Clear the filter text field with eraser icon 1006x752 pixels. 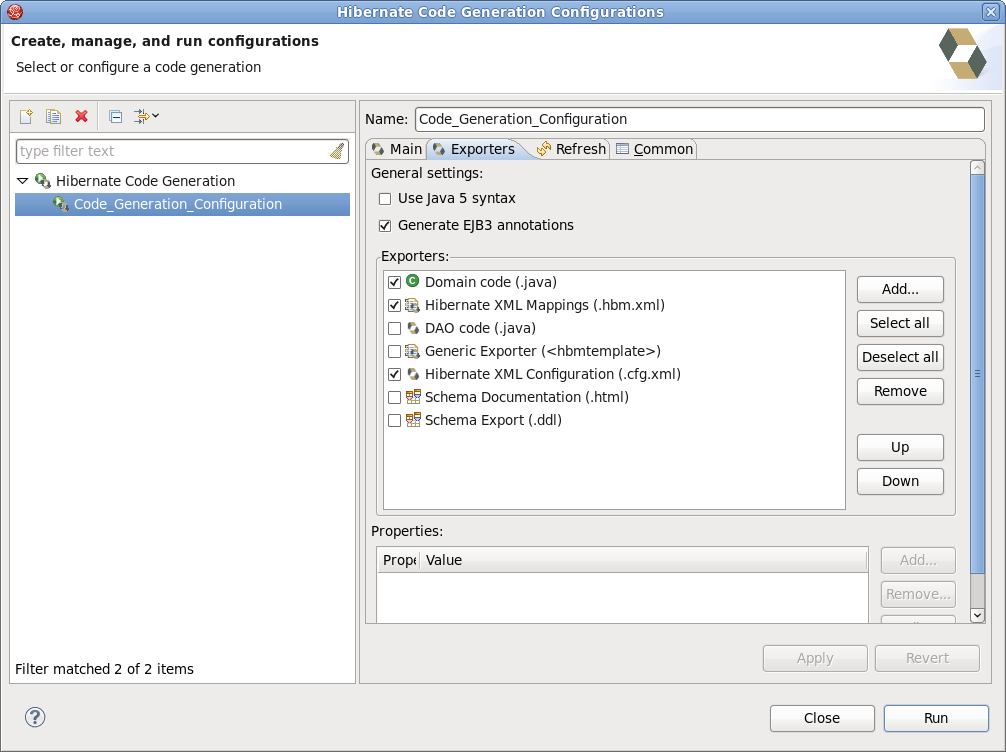(337, 150)
